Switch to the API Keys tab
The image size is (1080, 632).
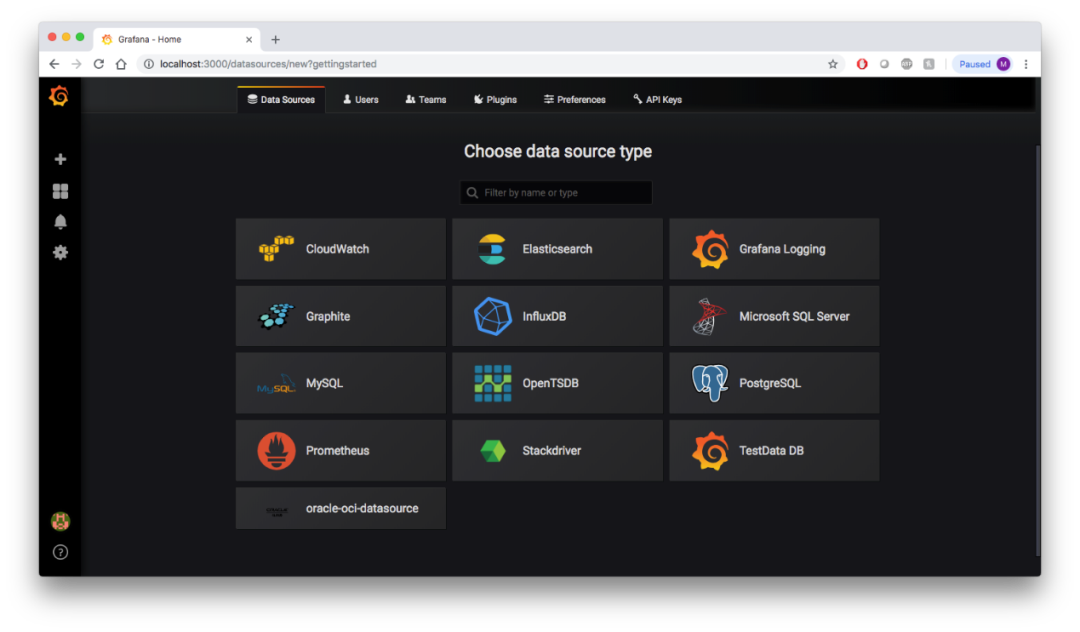[x=658, y=100]
